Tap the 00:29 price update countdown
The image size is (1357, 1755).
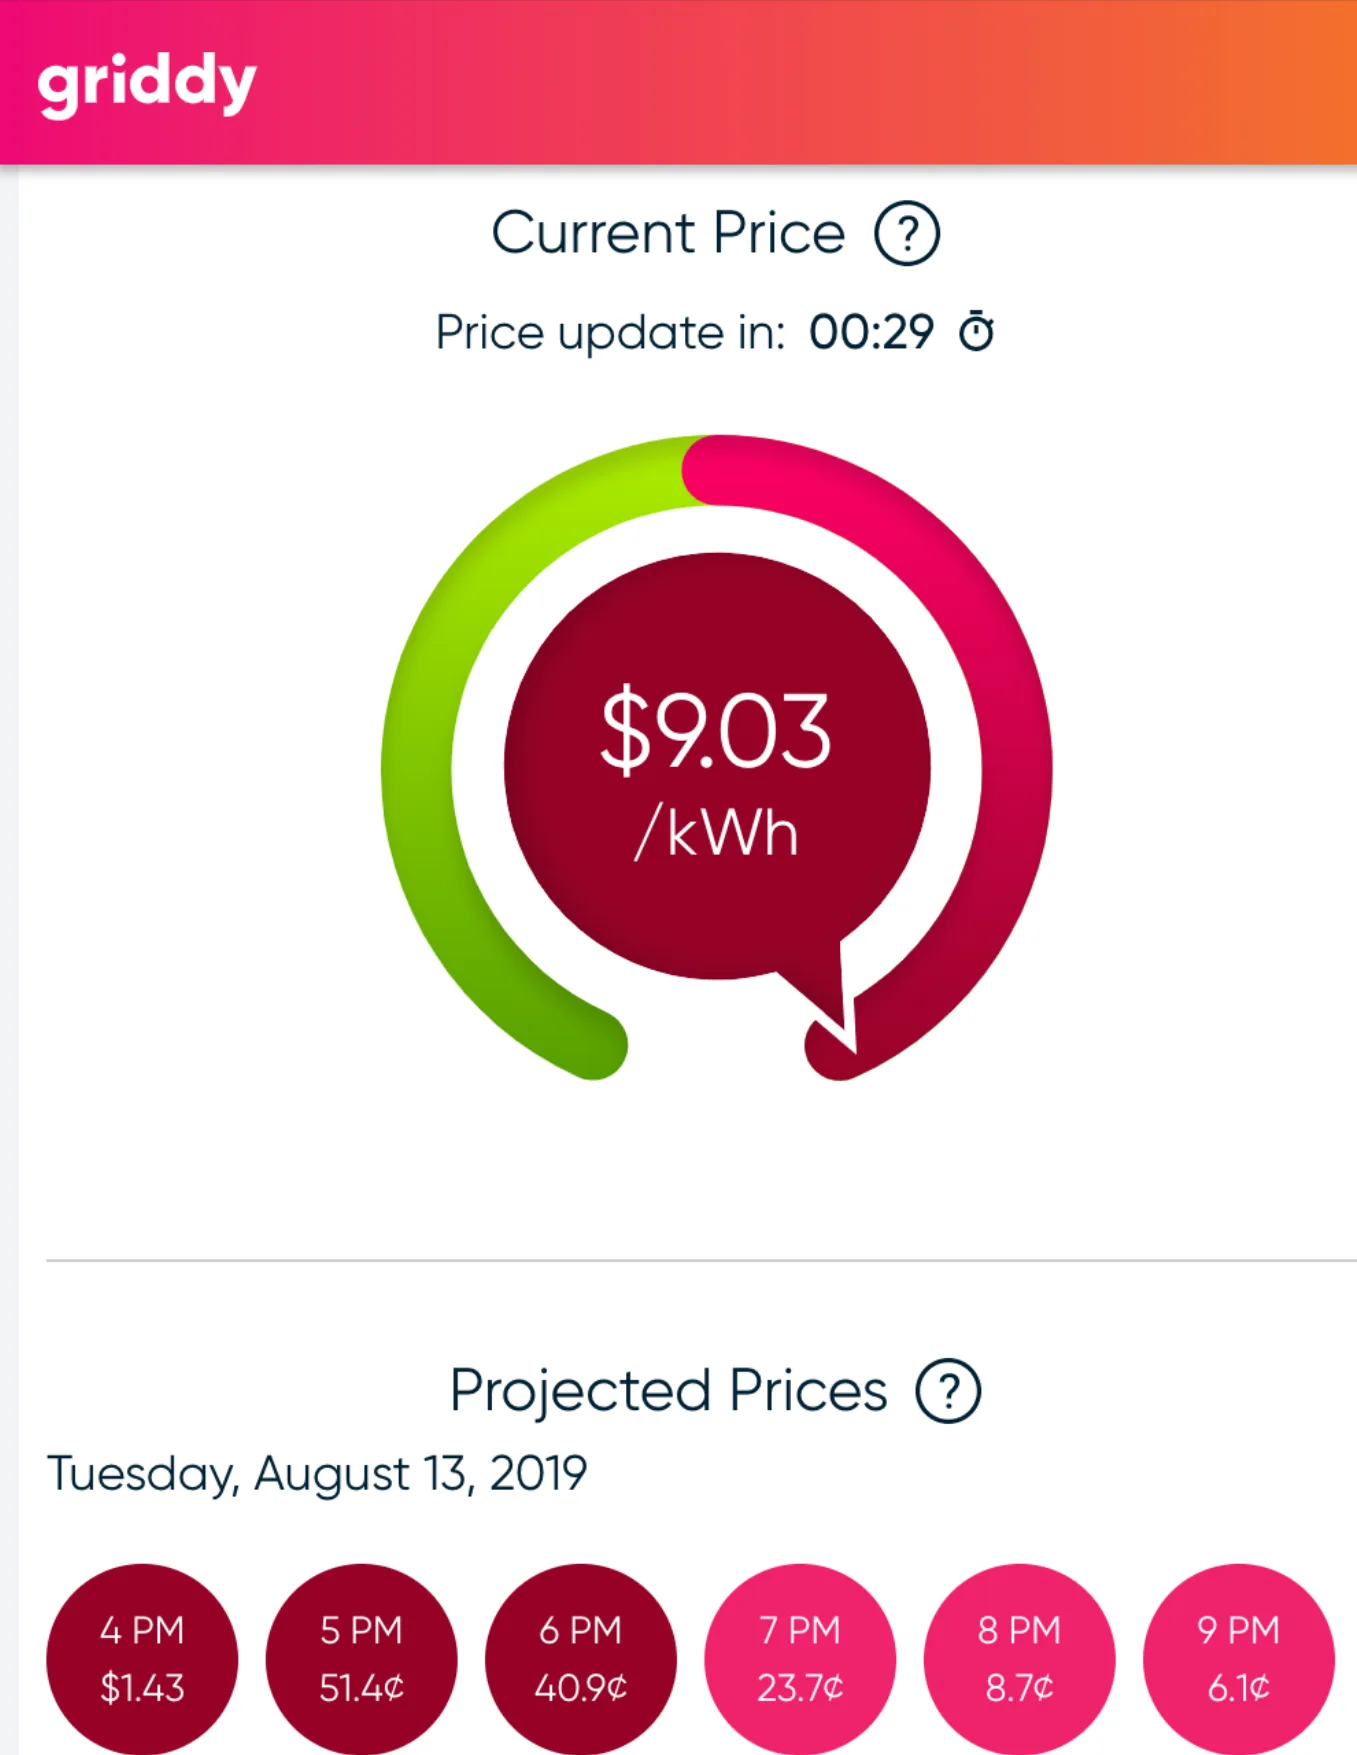[x=871, y=332]
